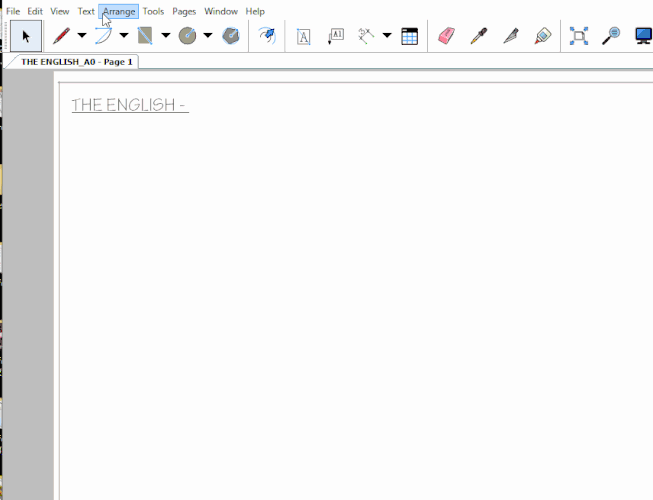This screenshot has height=500, width=653.
Task: Select the Split knife tool
Action: coord(511,36)
